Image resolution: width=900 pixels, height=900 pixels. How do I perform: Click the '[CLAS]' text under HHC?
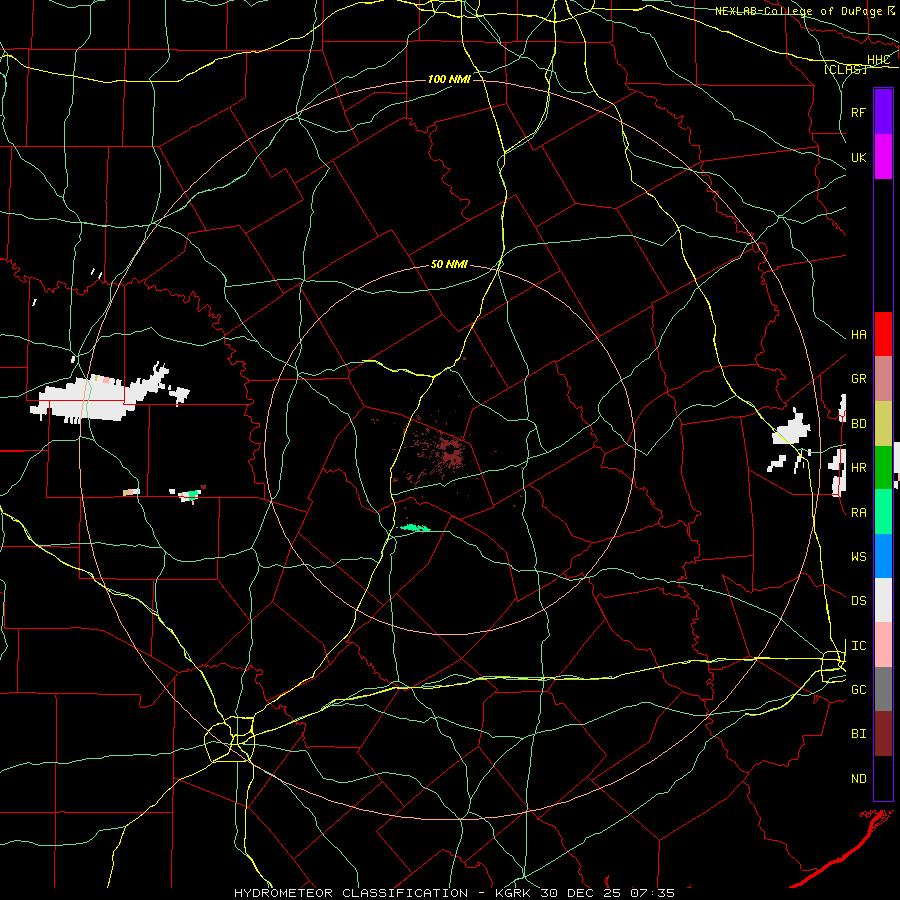pos(845,69)
